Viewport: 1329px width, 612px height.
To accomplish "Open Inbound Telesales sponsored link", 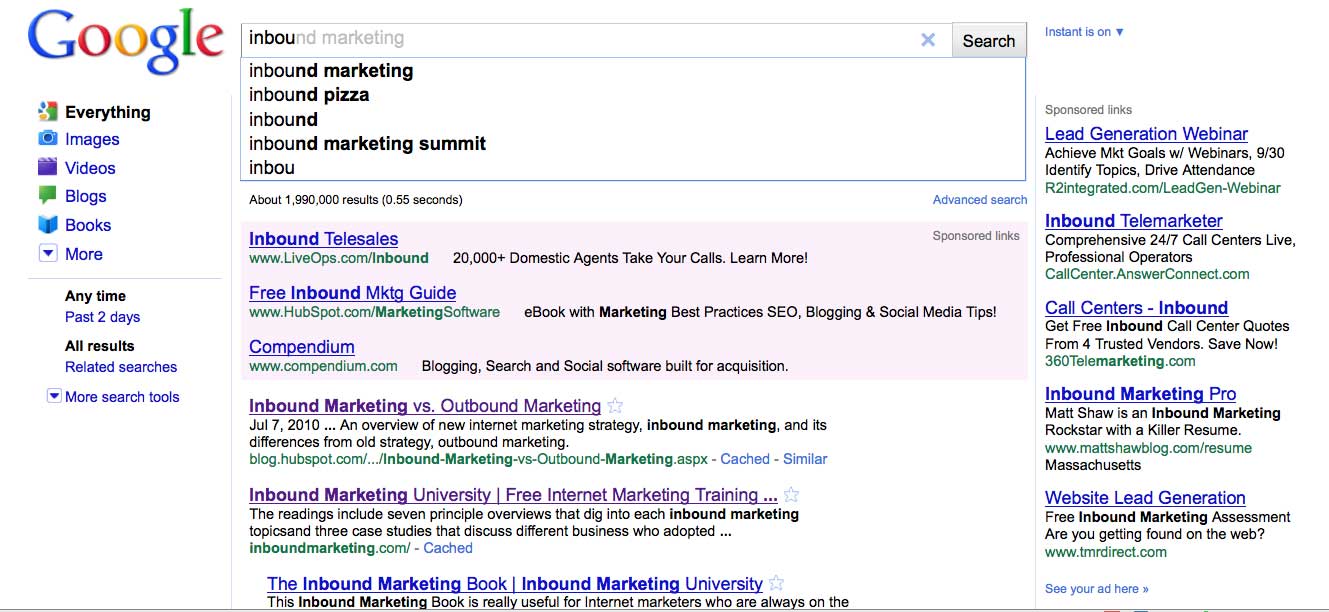I will [x=323, y=239].
